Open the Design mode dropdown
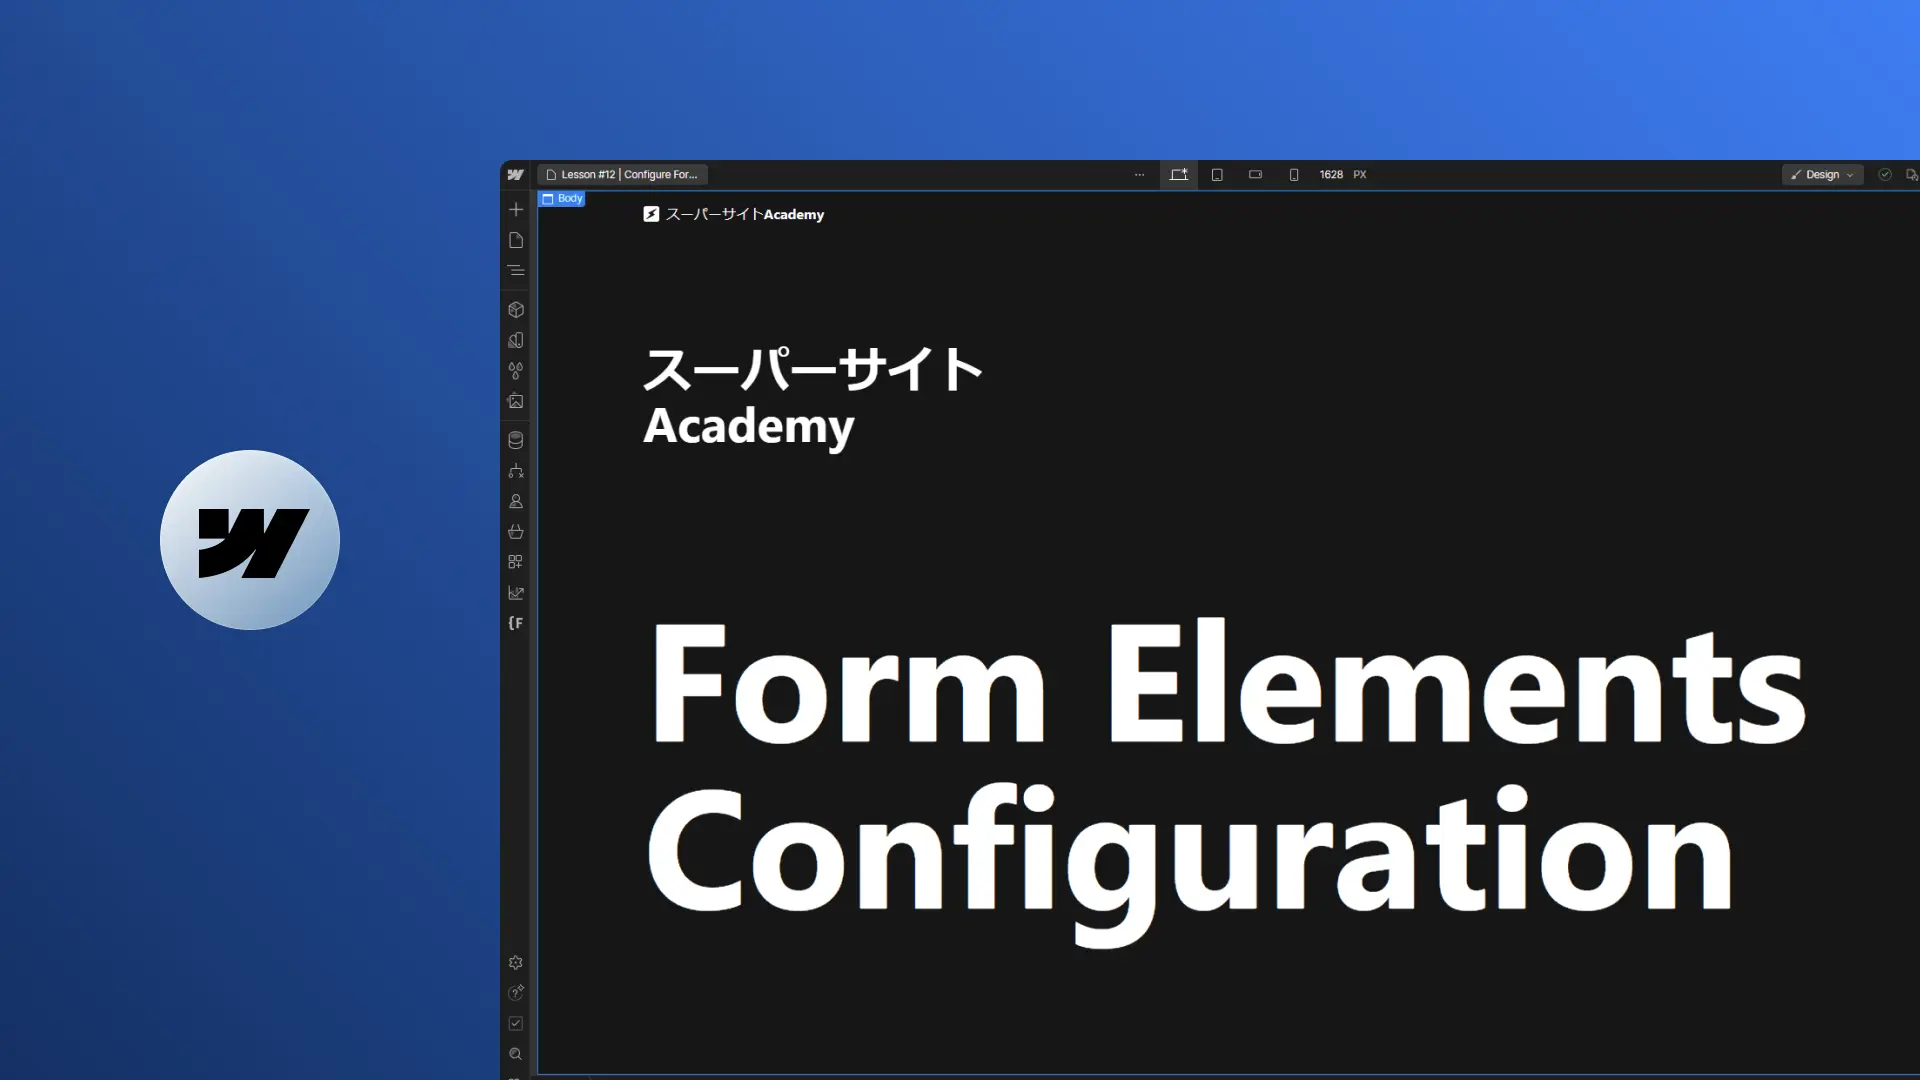 click(x=1822, y=174)
